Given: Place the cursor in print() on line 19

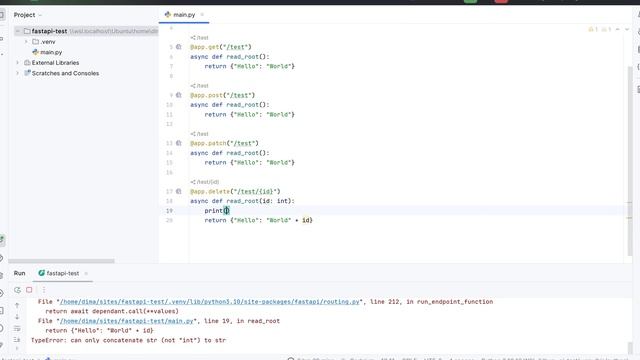Looking at the screenshot, I should point(227,211).
